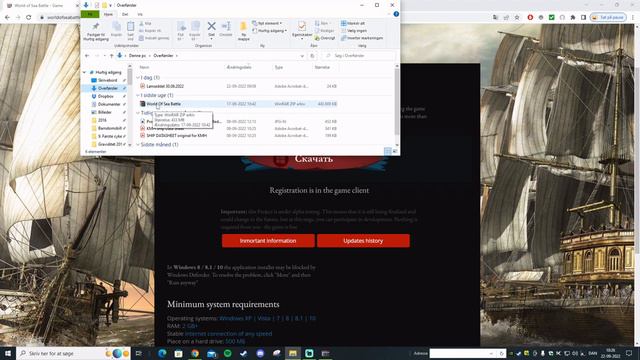The height and width of the screenshot is (360, 640).
Task: Open File Explorer taskbar icon
Action: click(293, 353)
